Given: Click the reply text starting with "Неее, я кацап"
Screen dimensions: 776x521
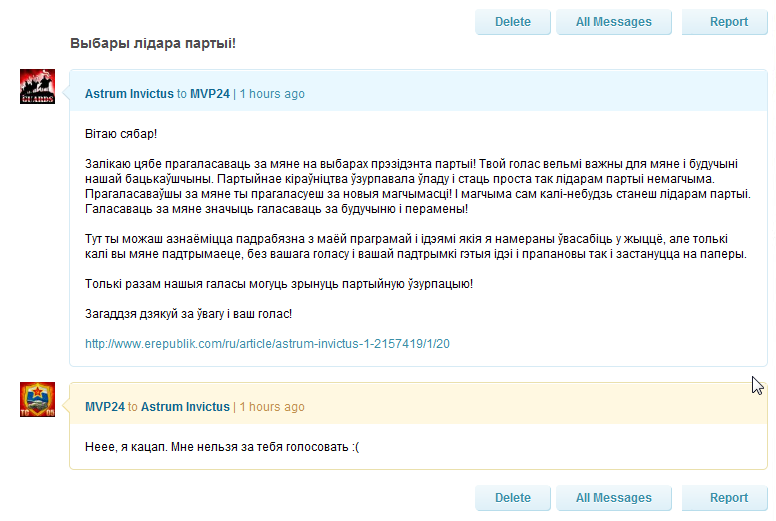Looking at the screenshot, I should pyautogui.click(x=222, y=446).
